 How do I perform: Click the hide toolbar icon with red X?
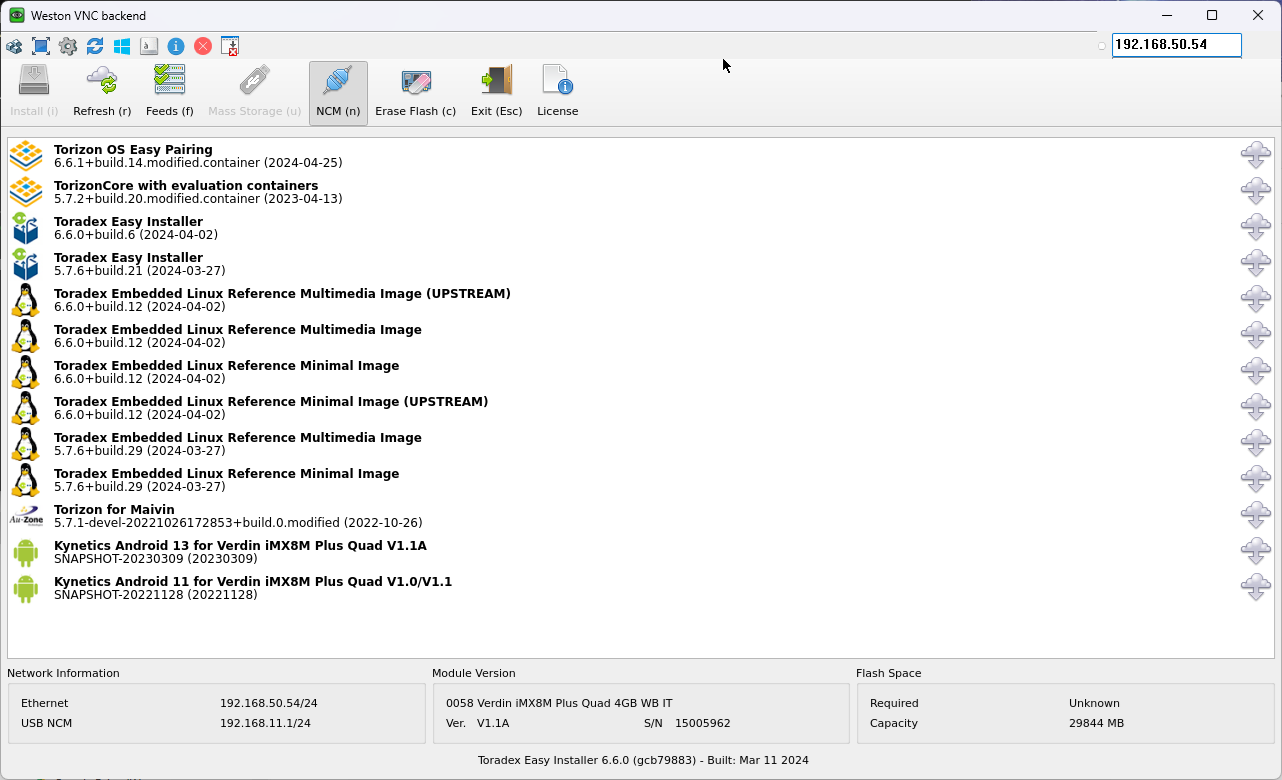[x=230, y=46]
